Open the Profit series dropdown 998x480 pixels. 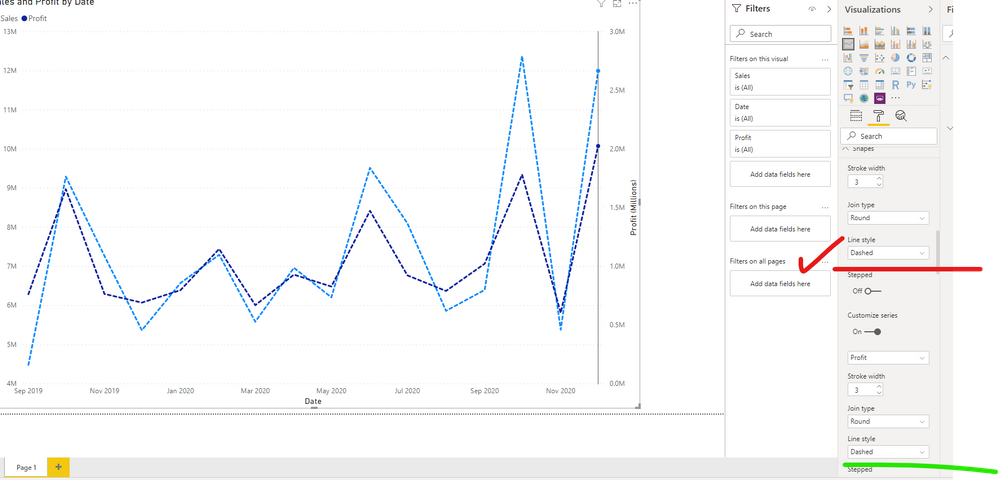888,358
